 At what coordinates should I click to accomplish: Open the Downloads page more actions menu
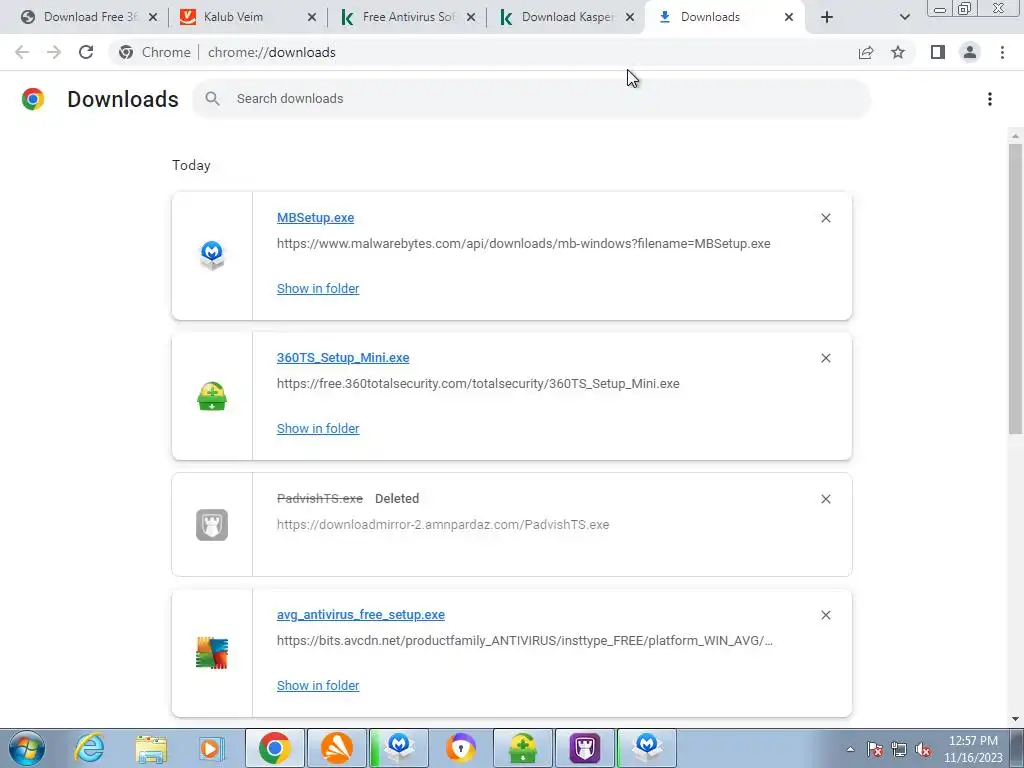tap(990, 99)
